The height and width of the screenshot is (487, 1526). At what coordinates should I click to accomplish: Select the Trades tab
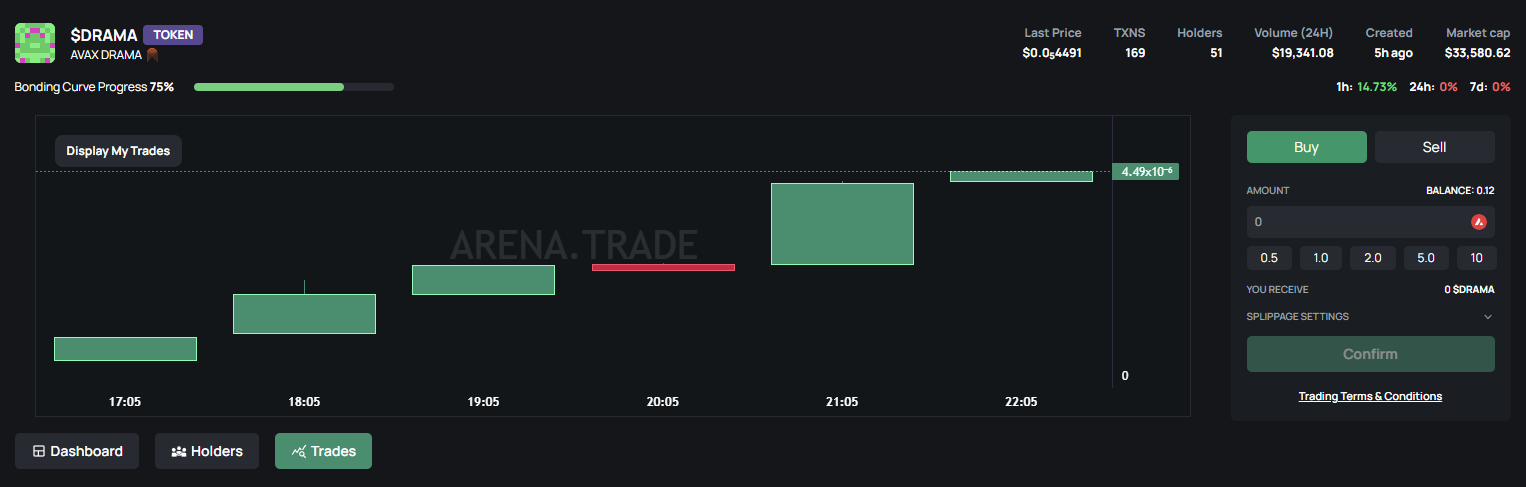pos(323,451)
